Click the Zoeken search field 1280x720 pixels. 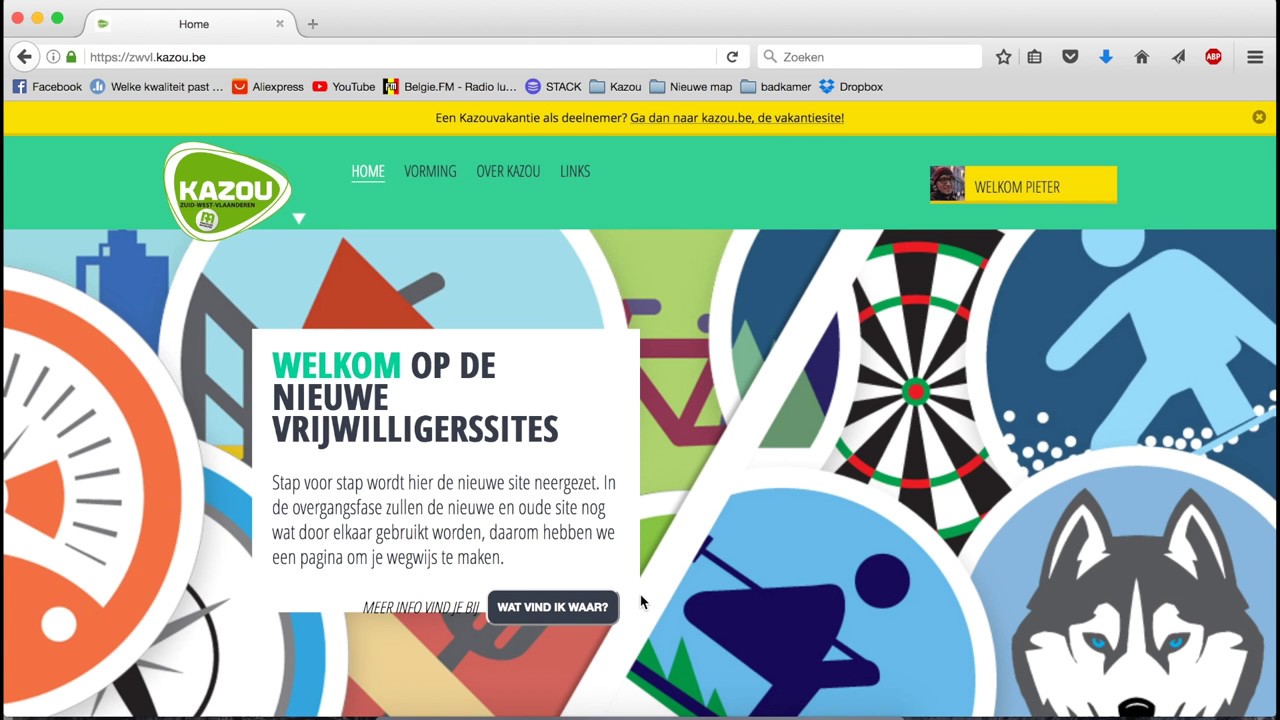(x=870, y=57)
